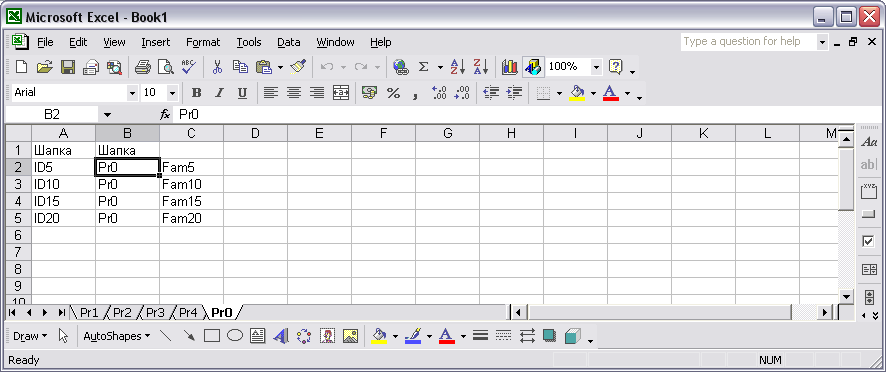
Task: Toggle the Drawing toolbar button
Action: [x=533, y=67]
